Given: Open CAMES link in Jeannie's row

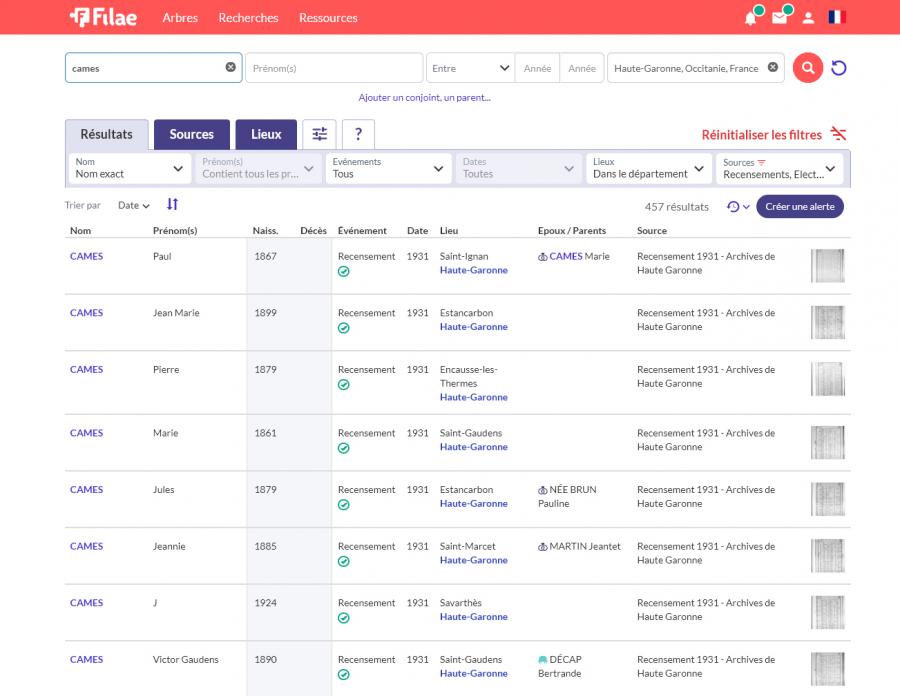Looking at the screenshot, I should tap(87, 546).
